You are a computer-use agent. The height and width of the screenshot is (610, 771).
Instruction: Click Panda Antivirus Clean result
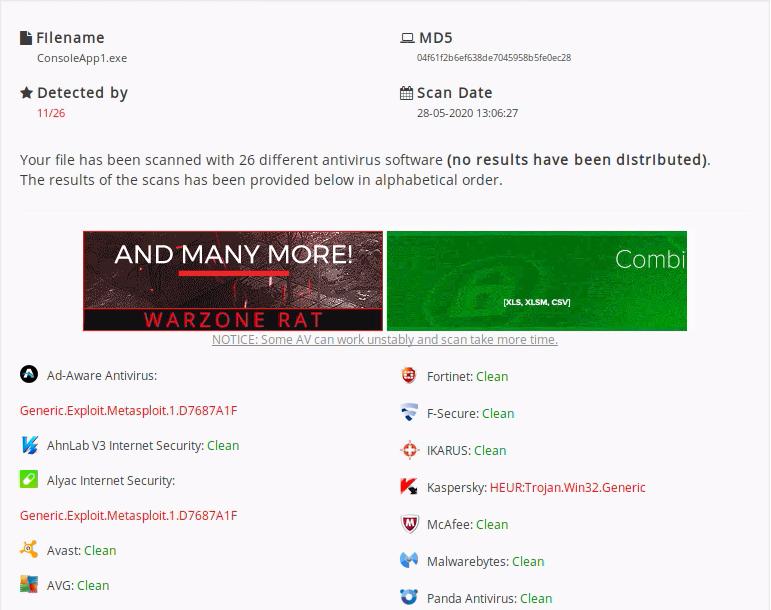(x=536, y=598)
